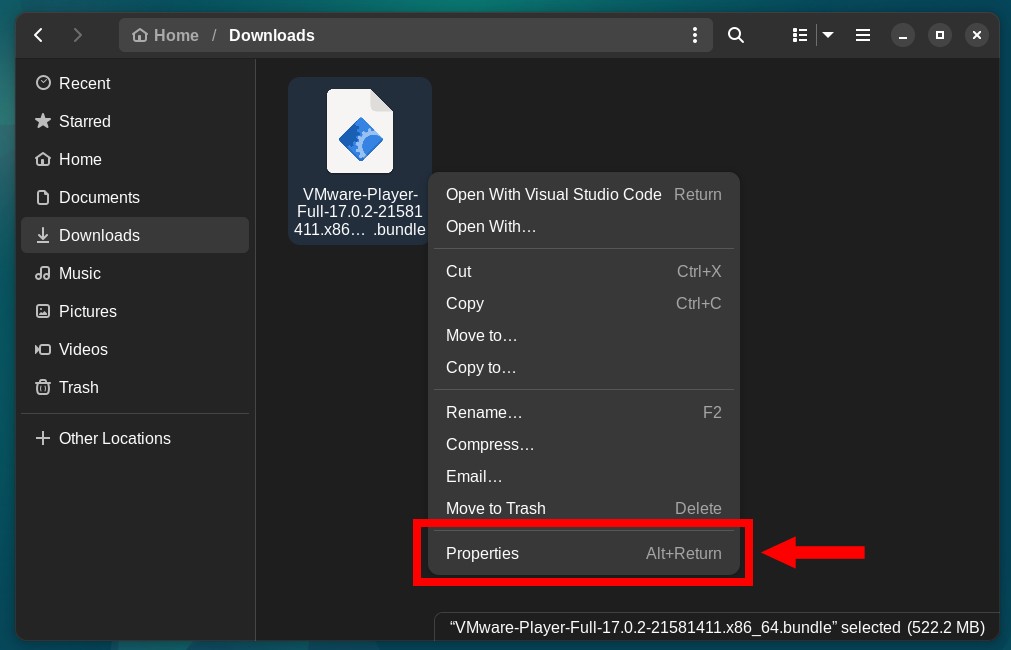
Task: Choose Open With… from context menu
Action: click(584, 226)
